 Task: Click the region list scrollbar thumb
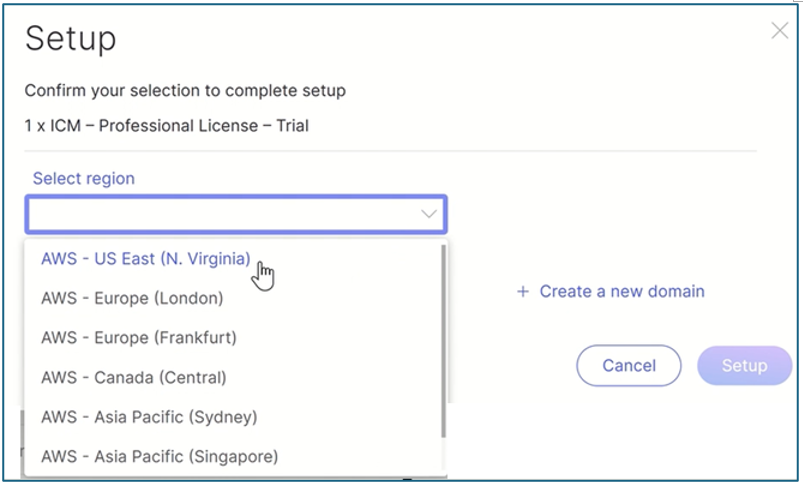(442, 340)
